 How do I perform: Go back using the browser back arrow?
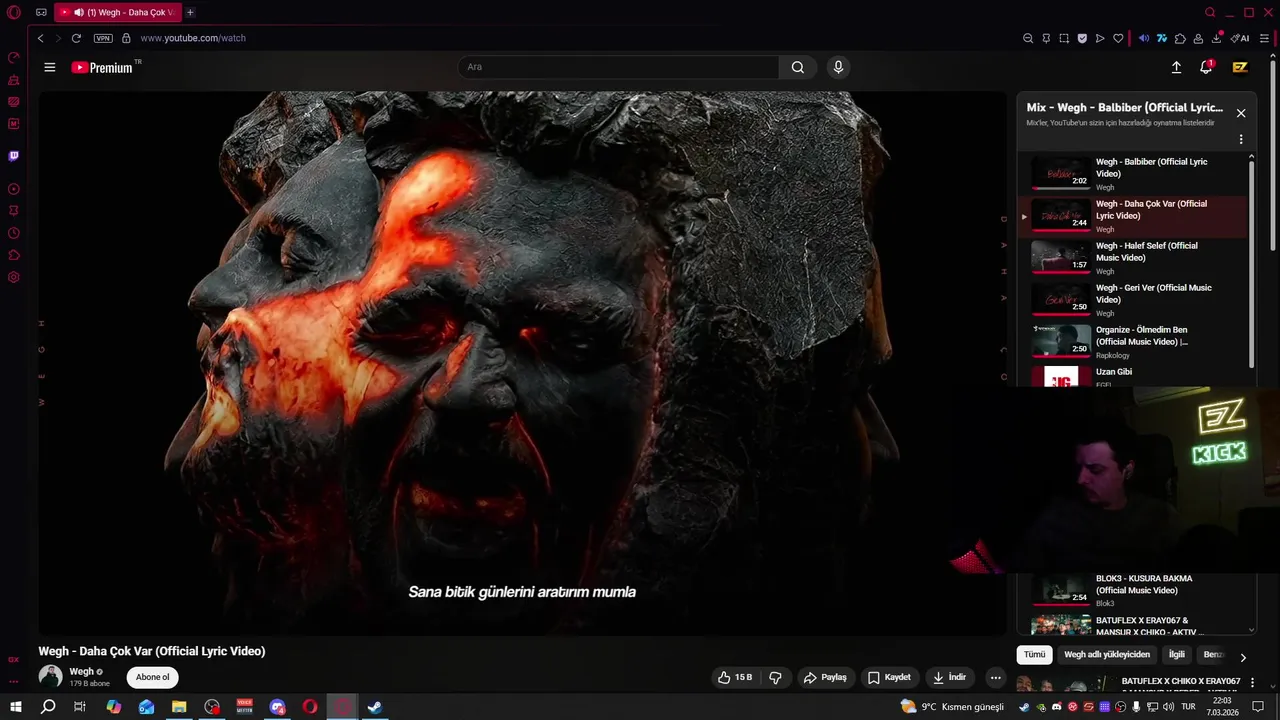40,38
